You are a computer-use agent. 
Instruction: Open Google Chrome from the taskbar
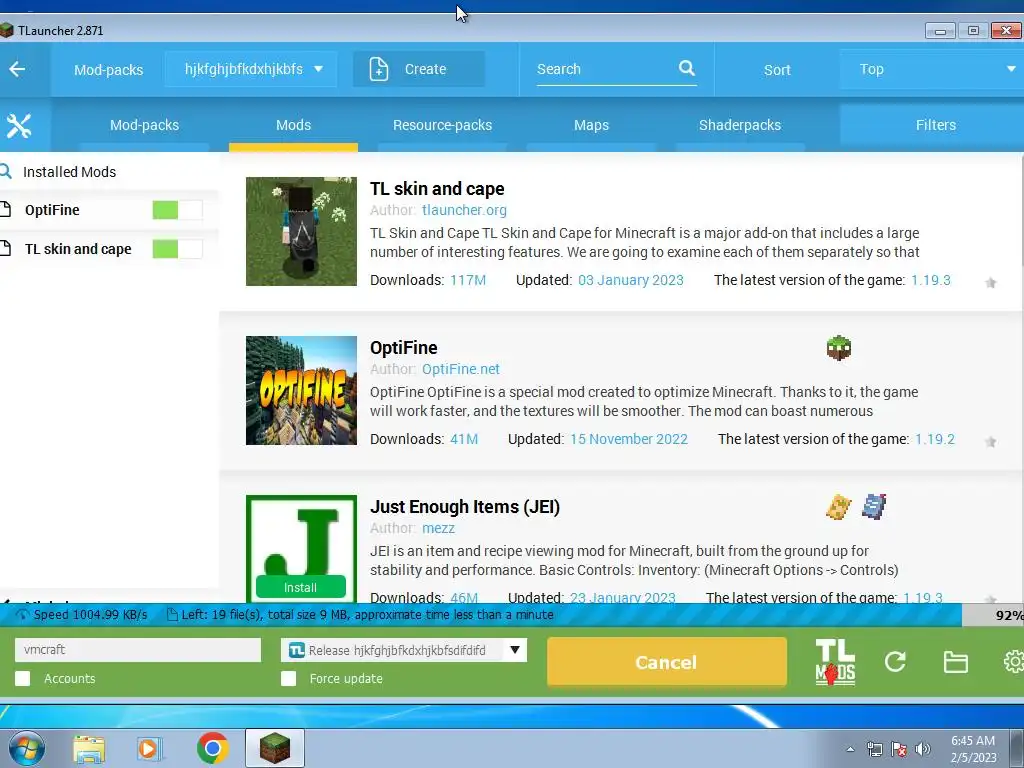[x=212, y=748]
